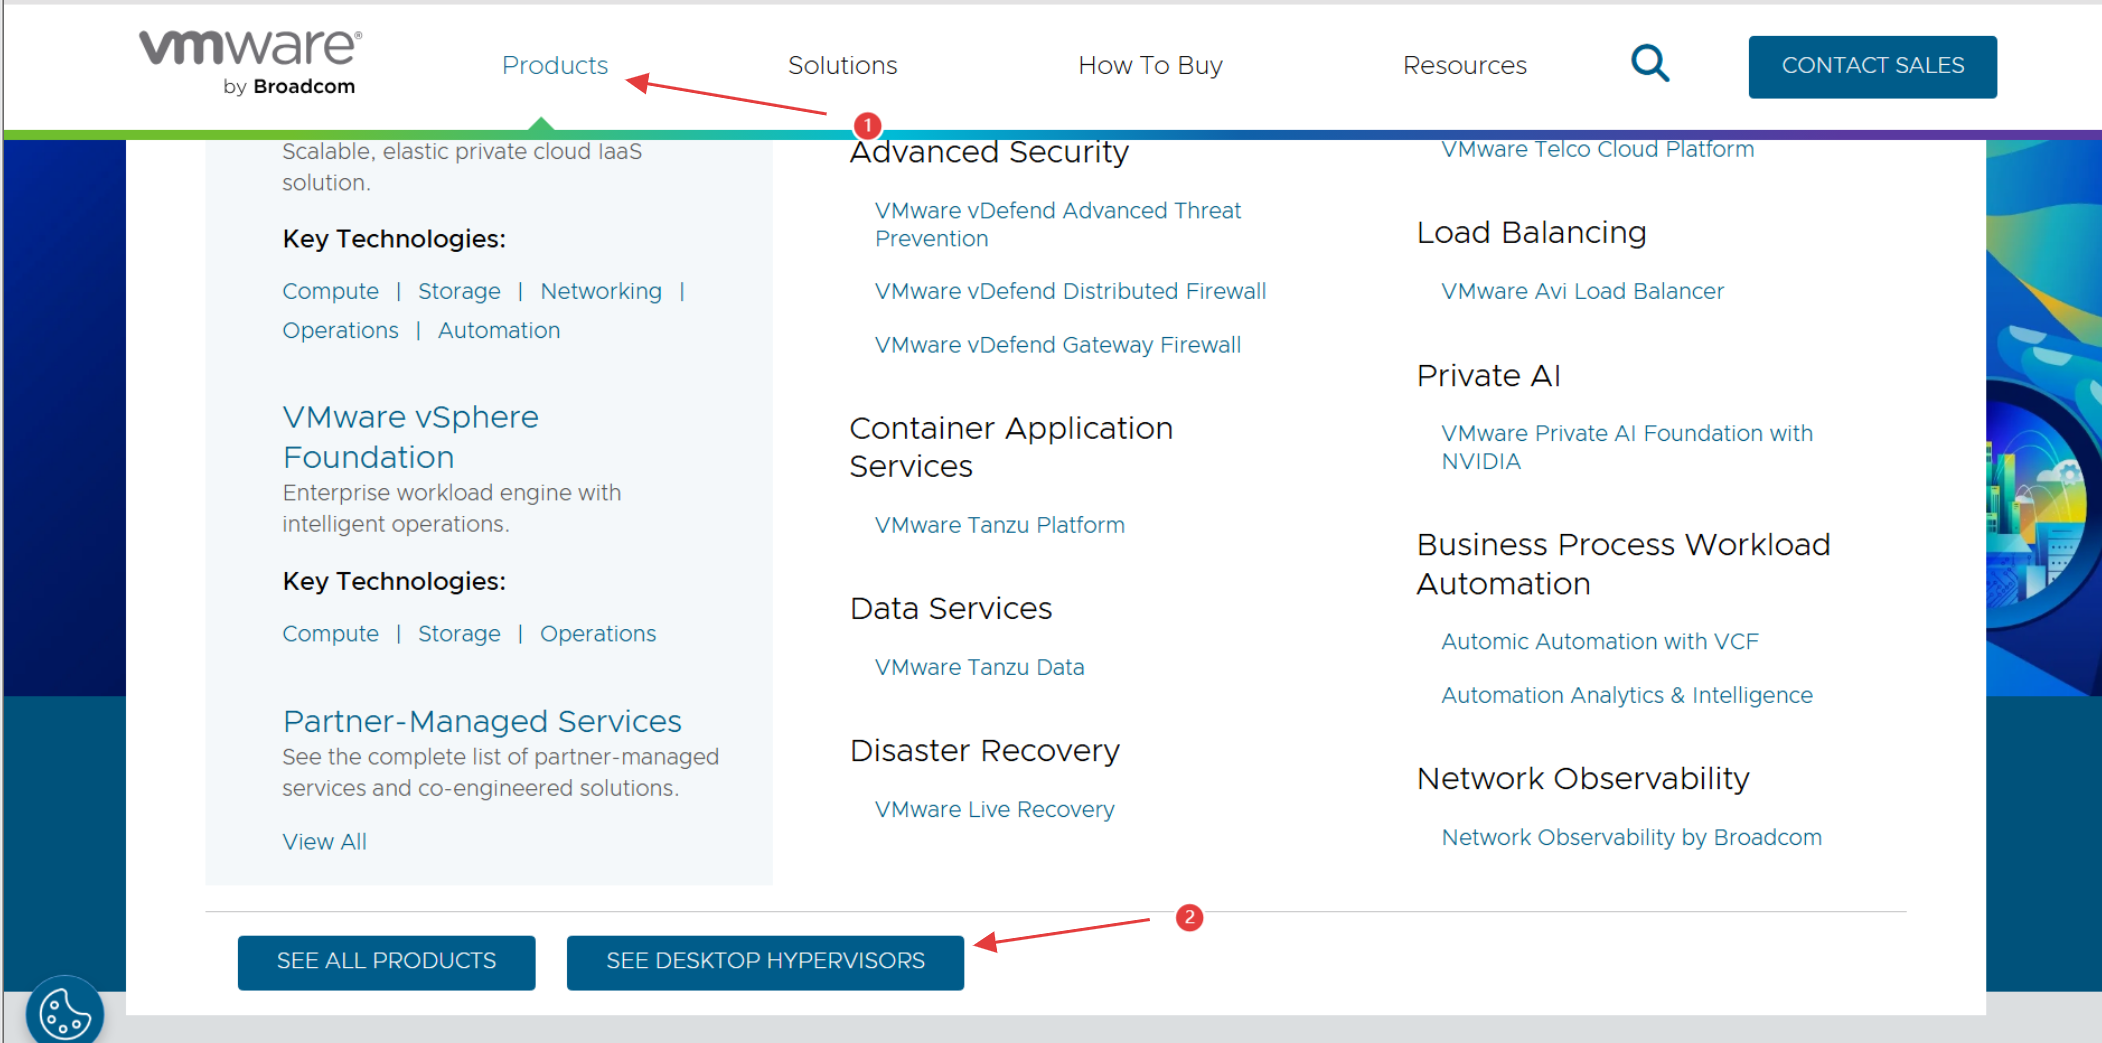Image resolution: width=2102 pixels, height=1043 pixels.
Task: Open VMware Telco Cloud Platform
Action: pyautogui.click(x=1596, y=148)
